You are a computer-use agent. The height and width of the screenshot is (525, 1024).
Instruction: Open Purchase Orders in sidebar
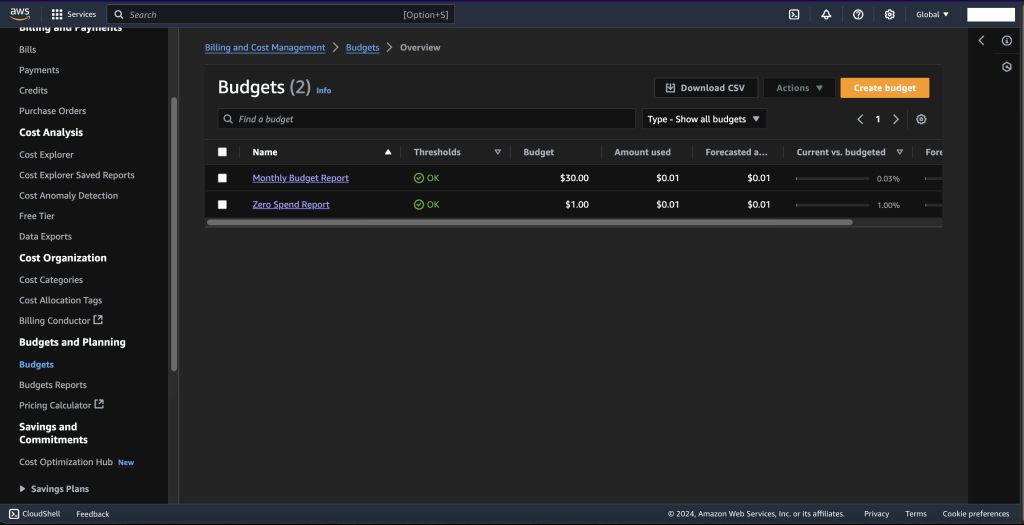tap(52, 111)
